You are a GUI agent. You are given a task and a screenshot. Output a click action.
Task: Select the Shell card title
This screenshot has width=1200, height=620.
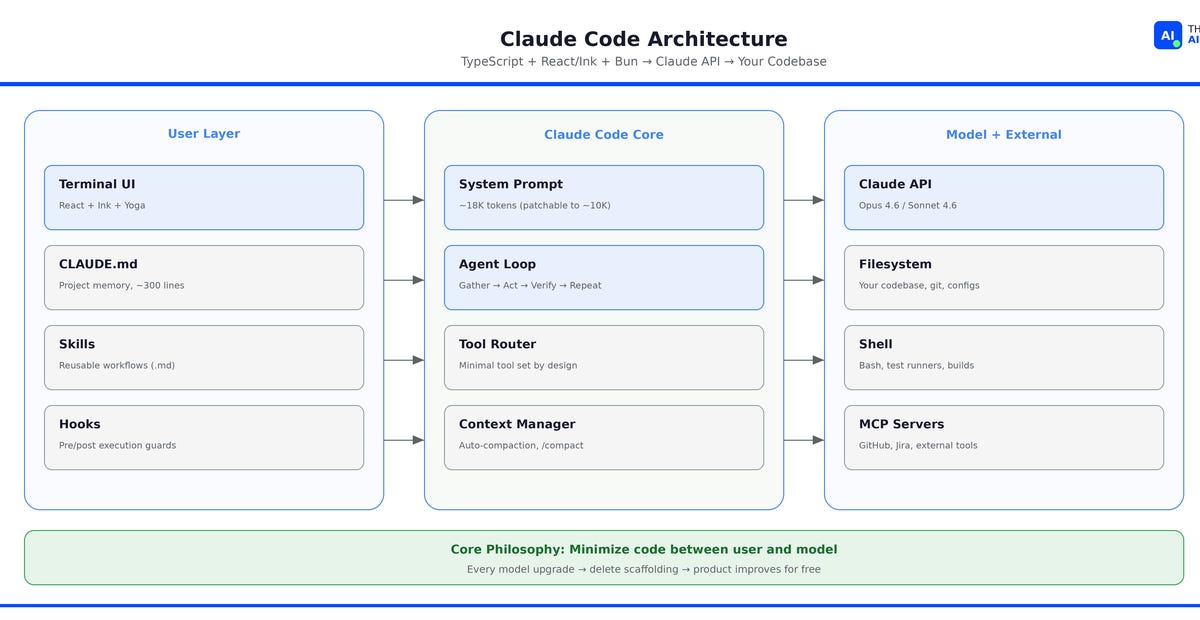876,344
